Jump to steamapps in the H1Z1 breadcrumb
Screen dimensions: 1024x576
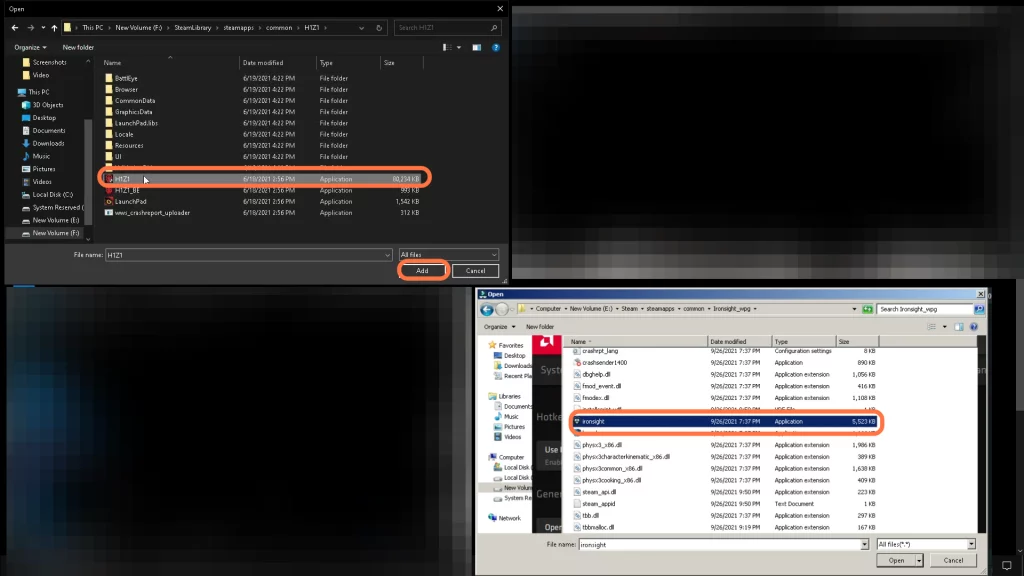[238, 28]
